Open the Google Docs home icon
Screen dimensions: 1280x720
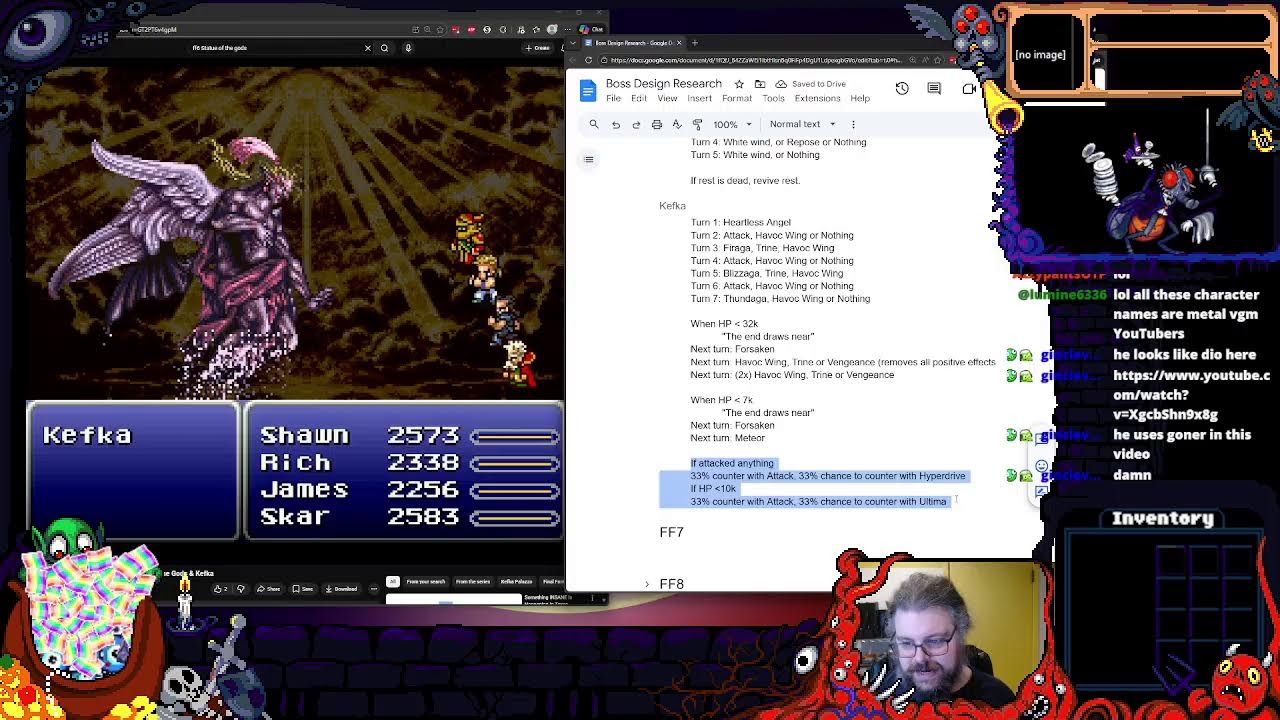tap(587, 90)
